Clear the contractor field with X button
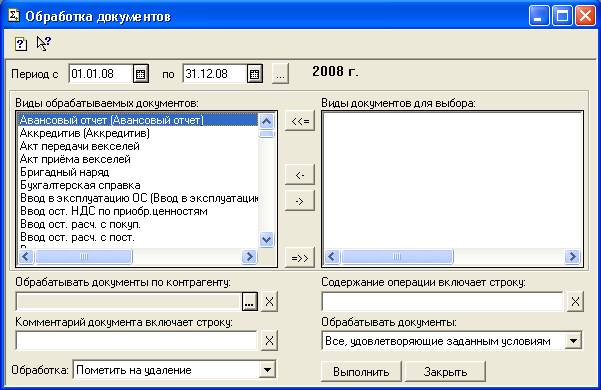601x390 pixels. [269, 302]
